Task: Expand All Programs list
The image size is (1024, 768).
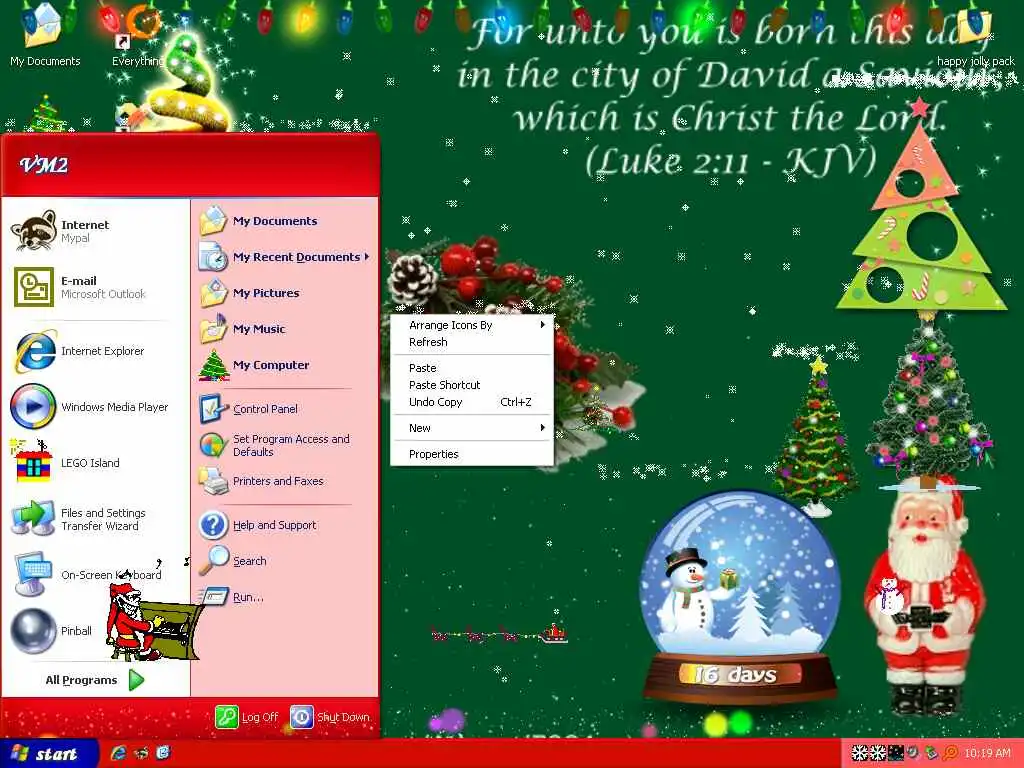Action: 95,680
